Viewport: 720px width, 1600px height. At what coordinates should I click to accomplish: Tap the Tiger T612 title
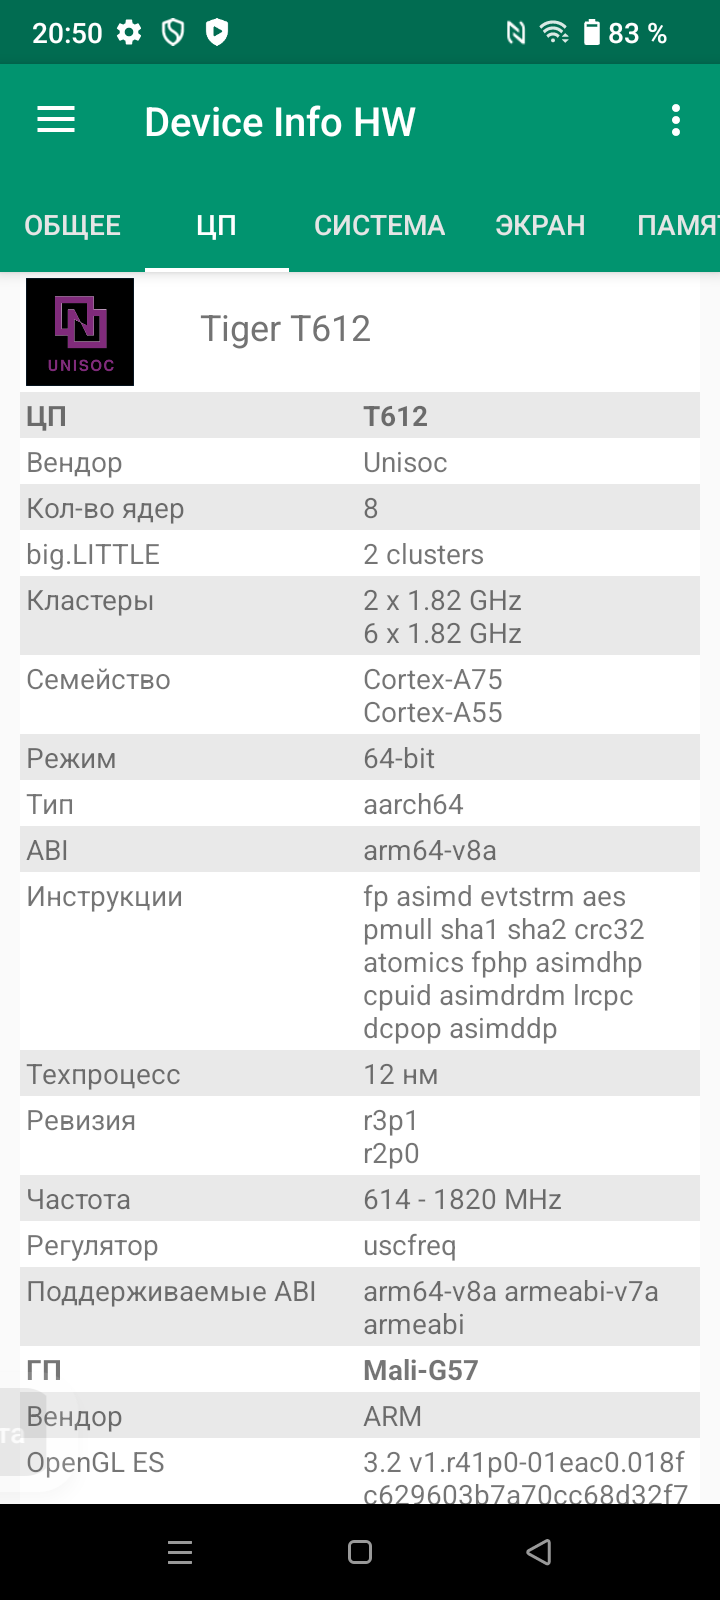point(286,329)
